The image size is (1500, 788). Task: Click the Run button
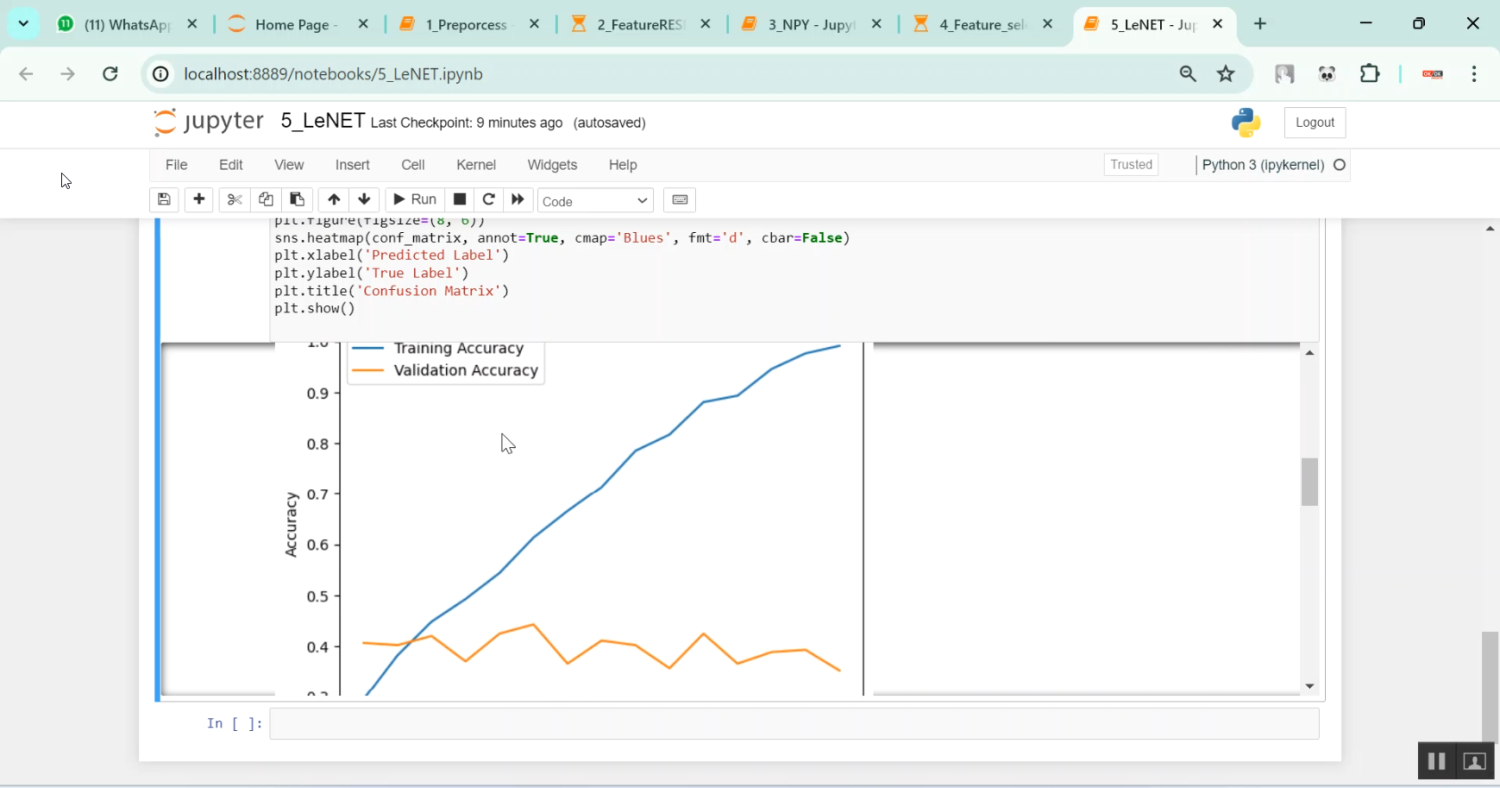(x=413, y=200)
